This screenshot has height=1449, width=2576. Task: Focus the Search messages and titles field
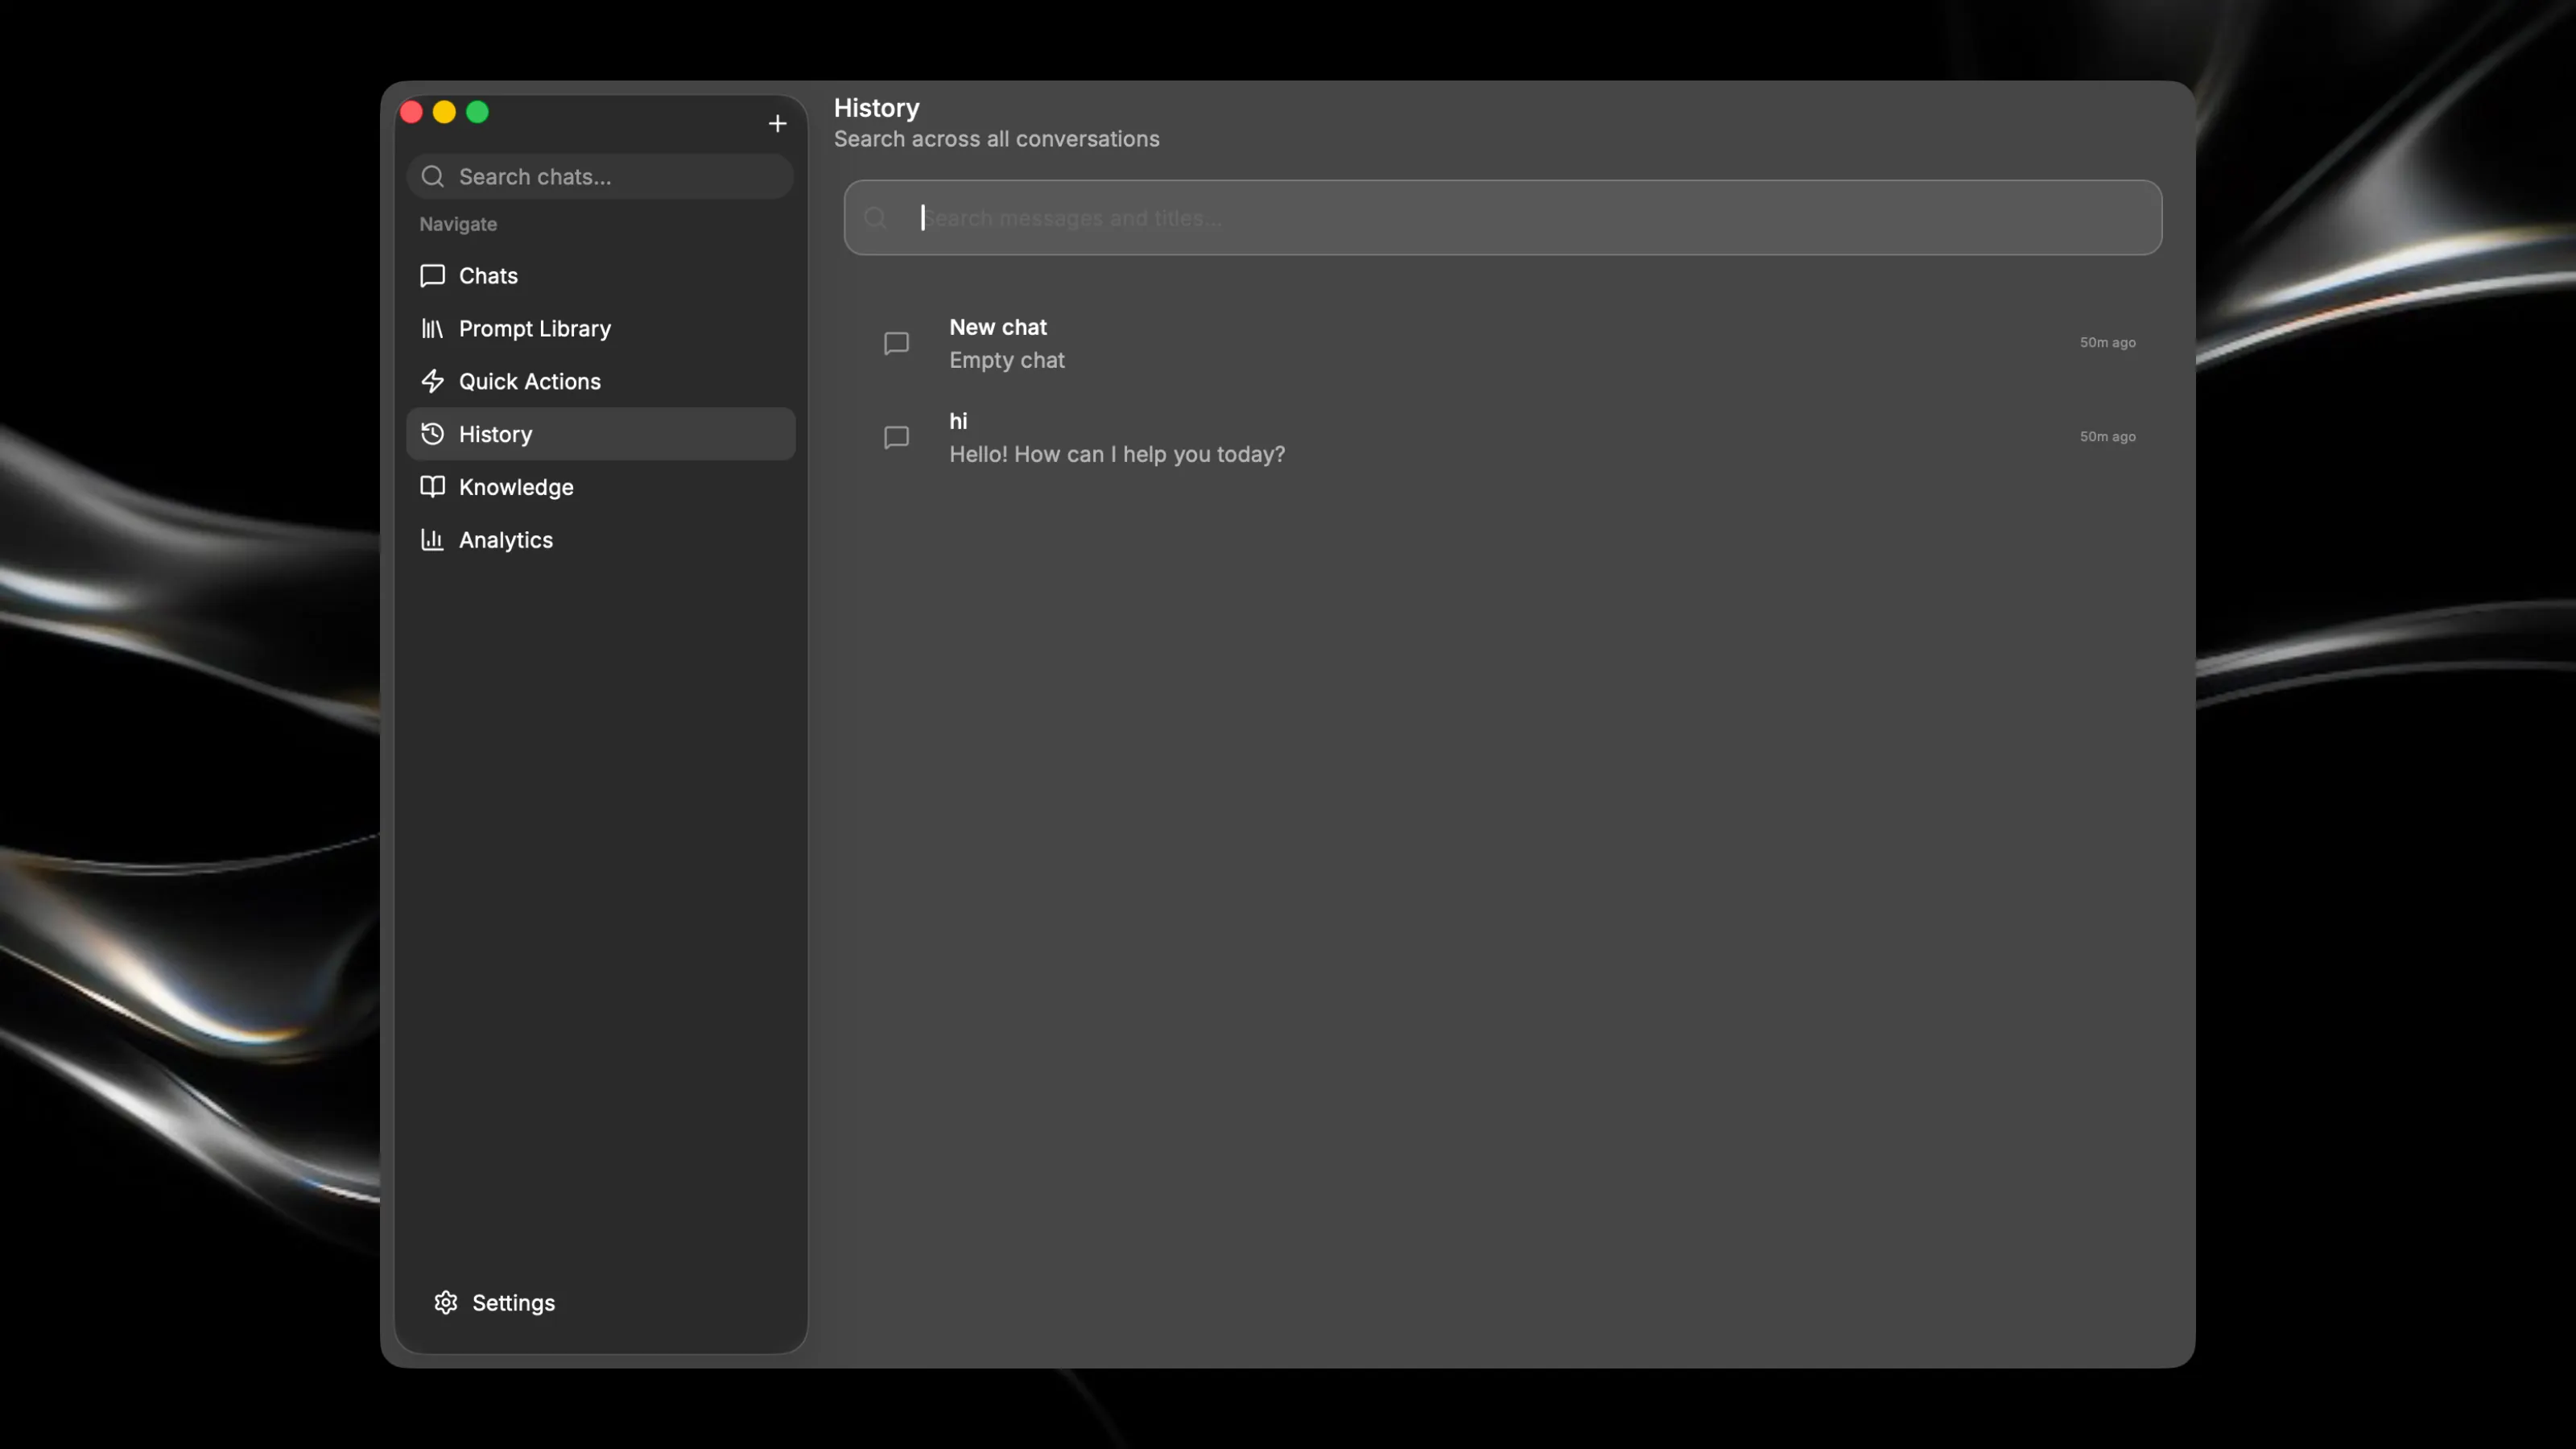click(1503, 218)
